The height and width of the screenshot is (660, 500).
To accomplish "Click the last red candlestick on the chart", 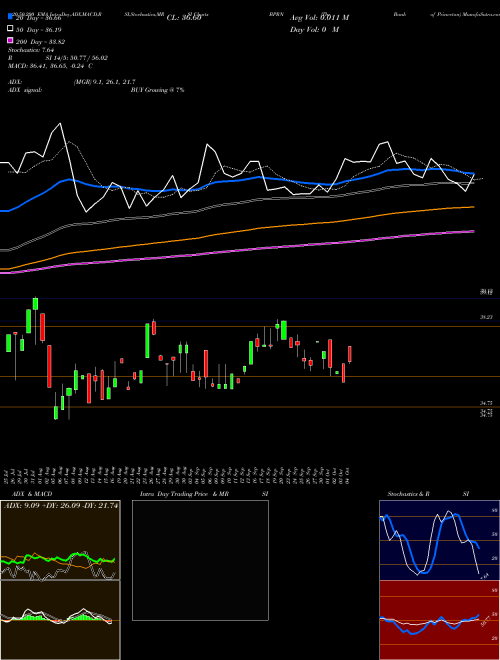I will pyautogui.click(x=349, y=354).
